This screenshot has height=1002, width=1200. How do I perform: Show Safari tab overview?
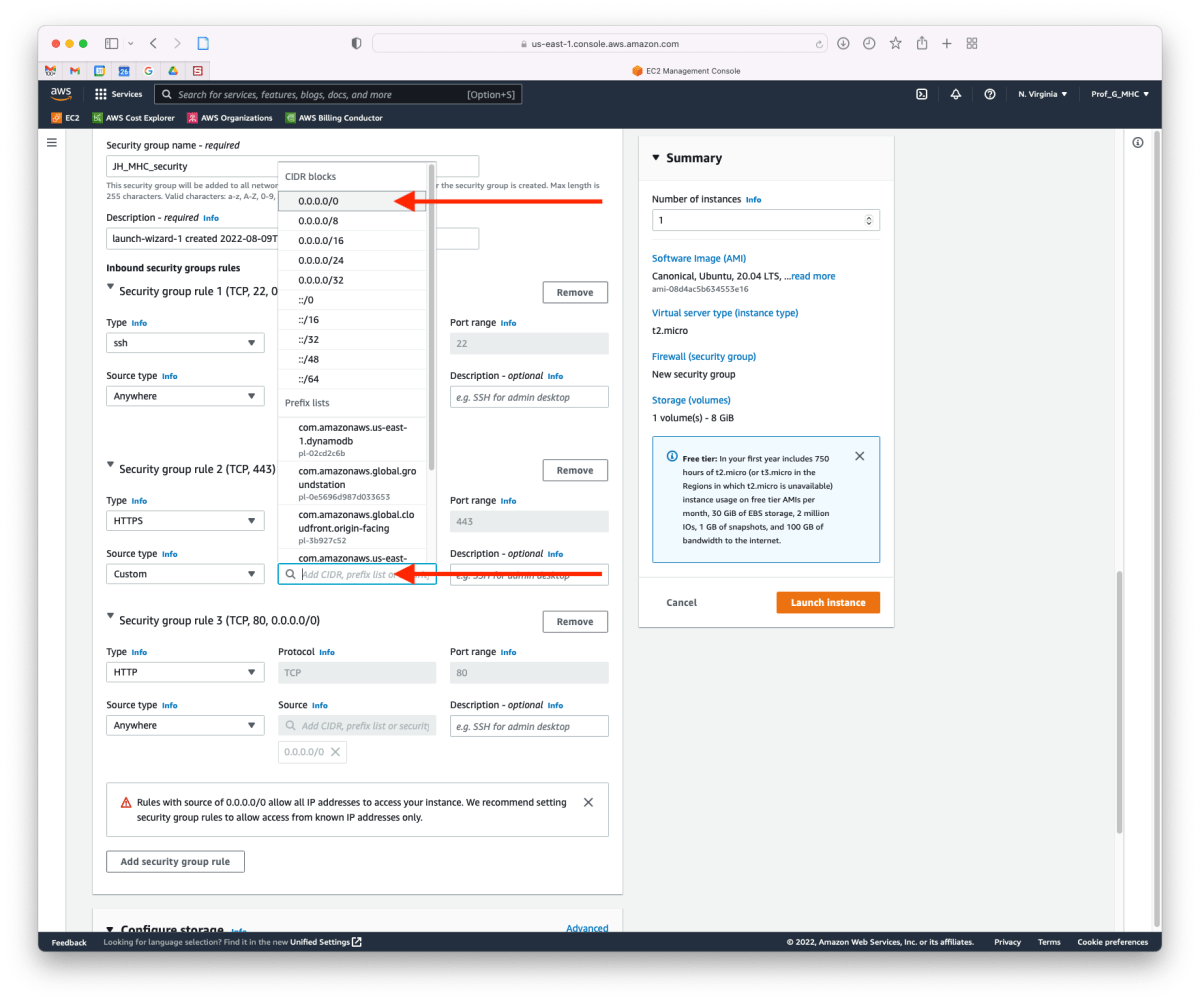point(972,44)
